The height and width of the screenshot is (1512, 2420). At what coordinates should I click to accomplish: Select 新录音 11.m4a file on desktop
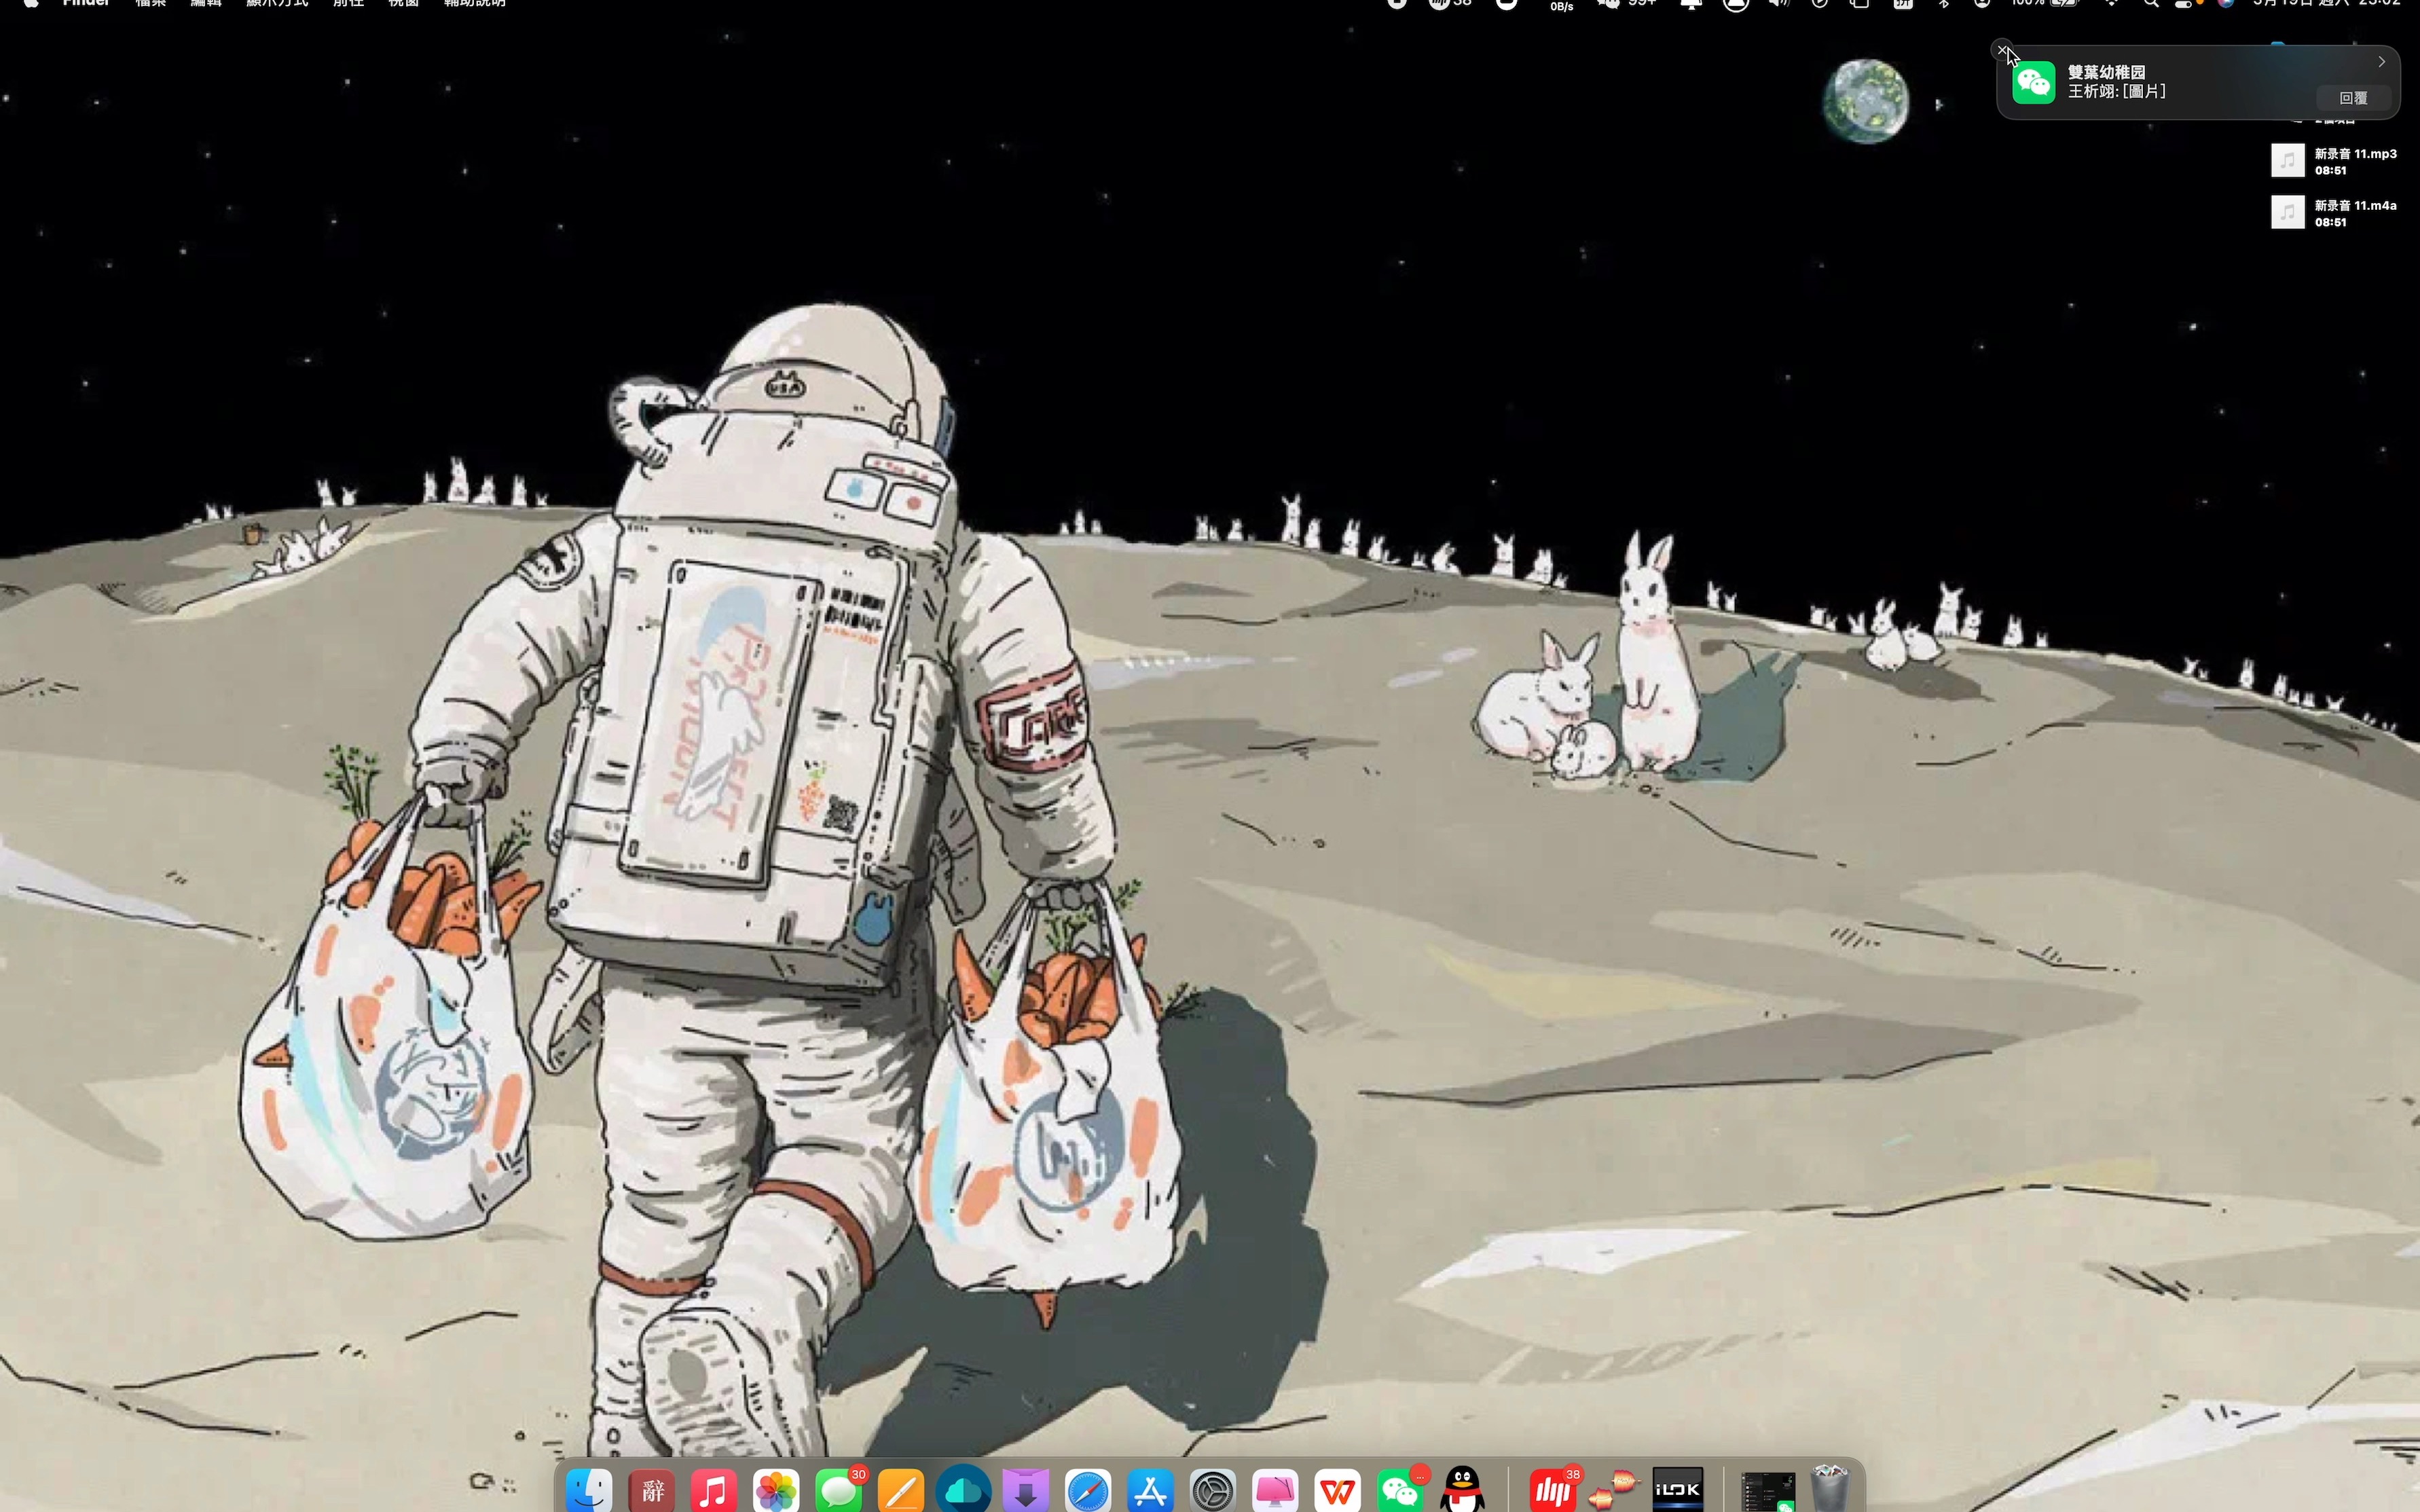point(2334,213)
